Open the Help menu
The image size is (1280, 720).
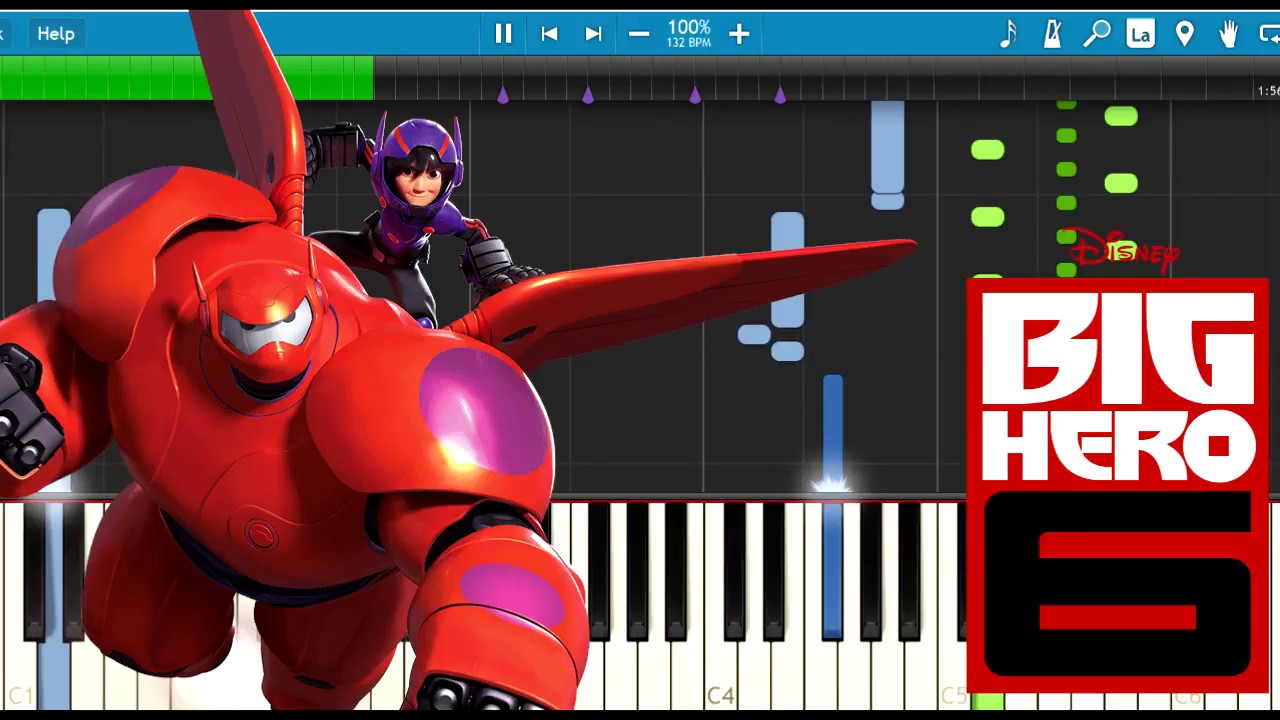(x=56, y=33)
